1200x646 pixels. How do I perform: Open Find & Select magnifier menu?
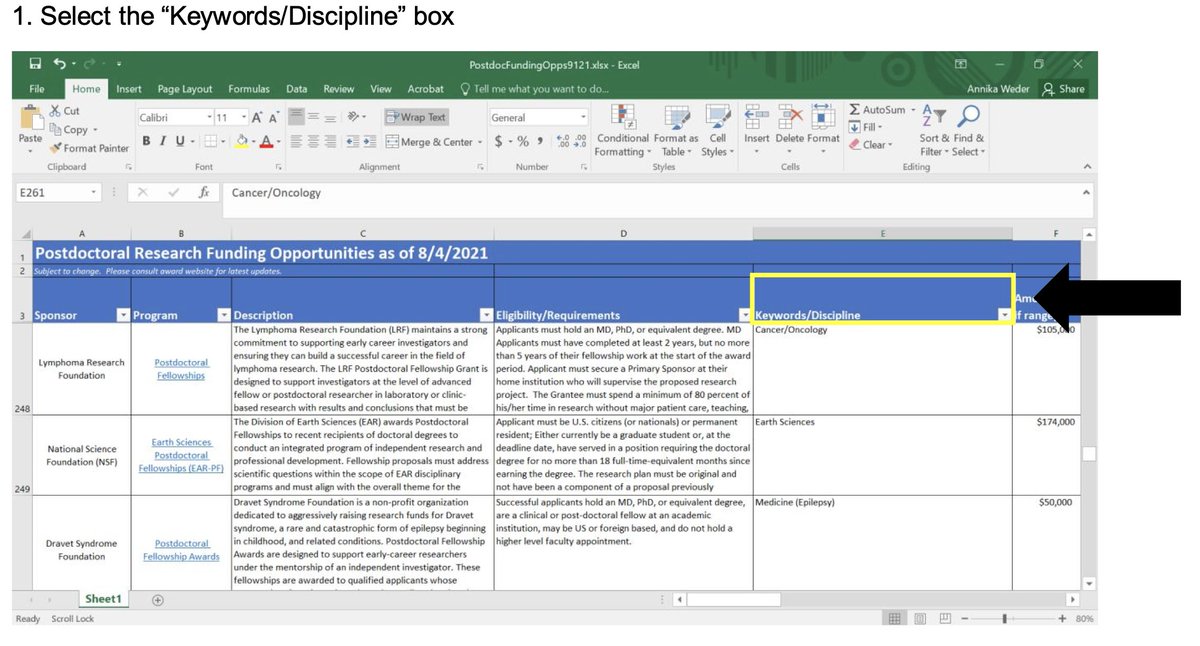point(968,131)
